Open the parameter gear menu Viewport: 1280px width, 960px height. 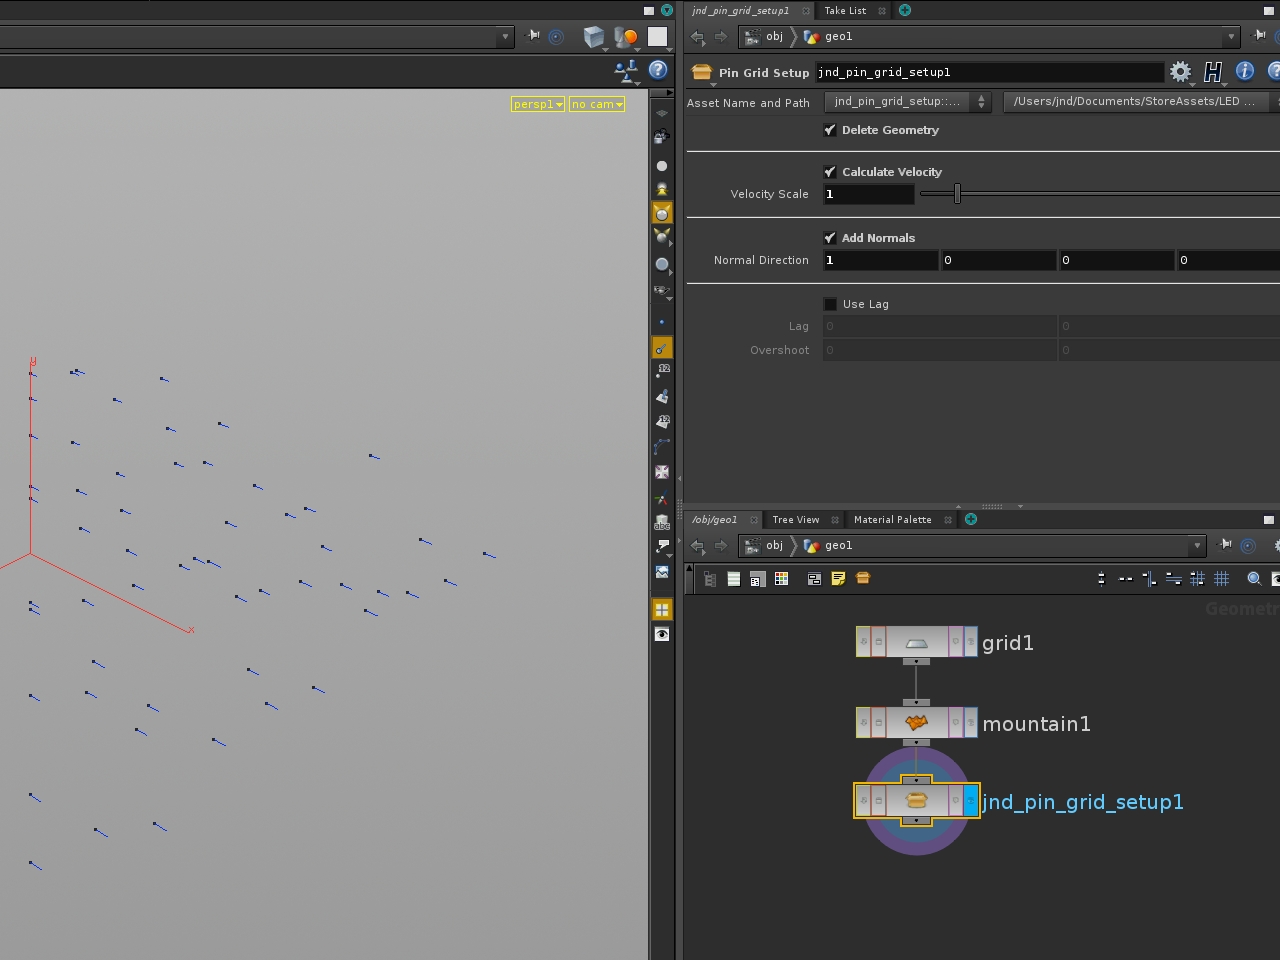pyautogui.click(x=1180, y=72)
